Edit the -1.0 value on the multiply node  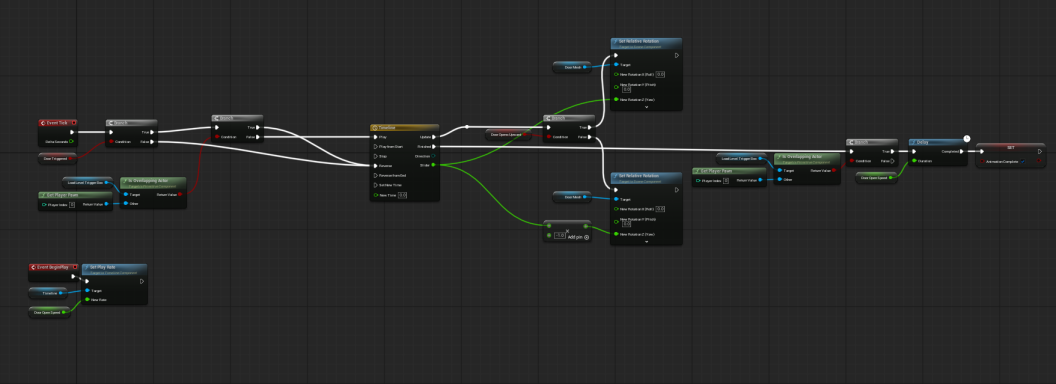pos(560,236)
